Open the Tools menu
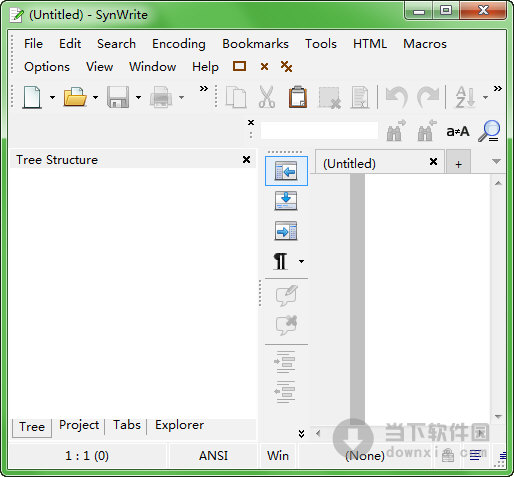Viewport: 514px width, 477px height. click(x=321, y=44)
